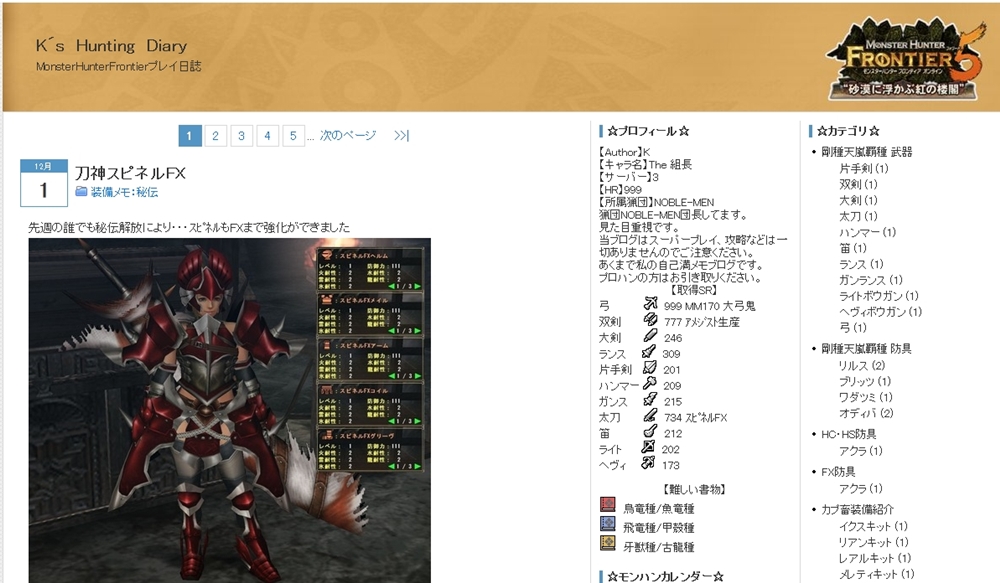Open 笛 (1) weapon category
The image size is (1000, 583).
853,248
